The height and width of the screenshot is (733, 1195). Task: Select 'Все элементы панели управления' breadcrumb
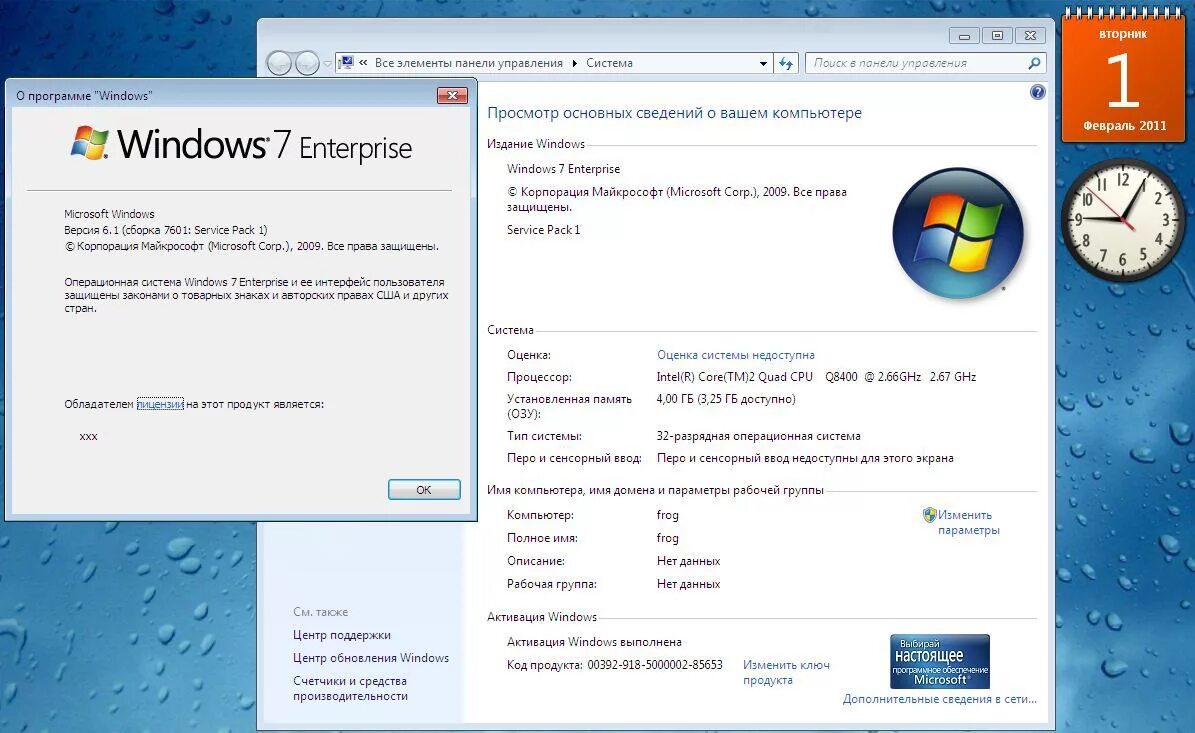pos(469,63)
